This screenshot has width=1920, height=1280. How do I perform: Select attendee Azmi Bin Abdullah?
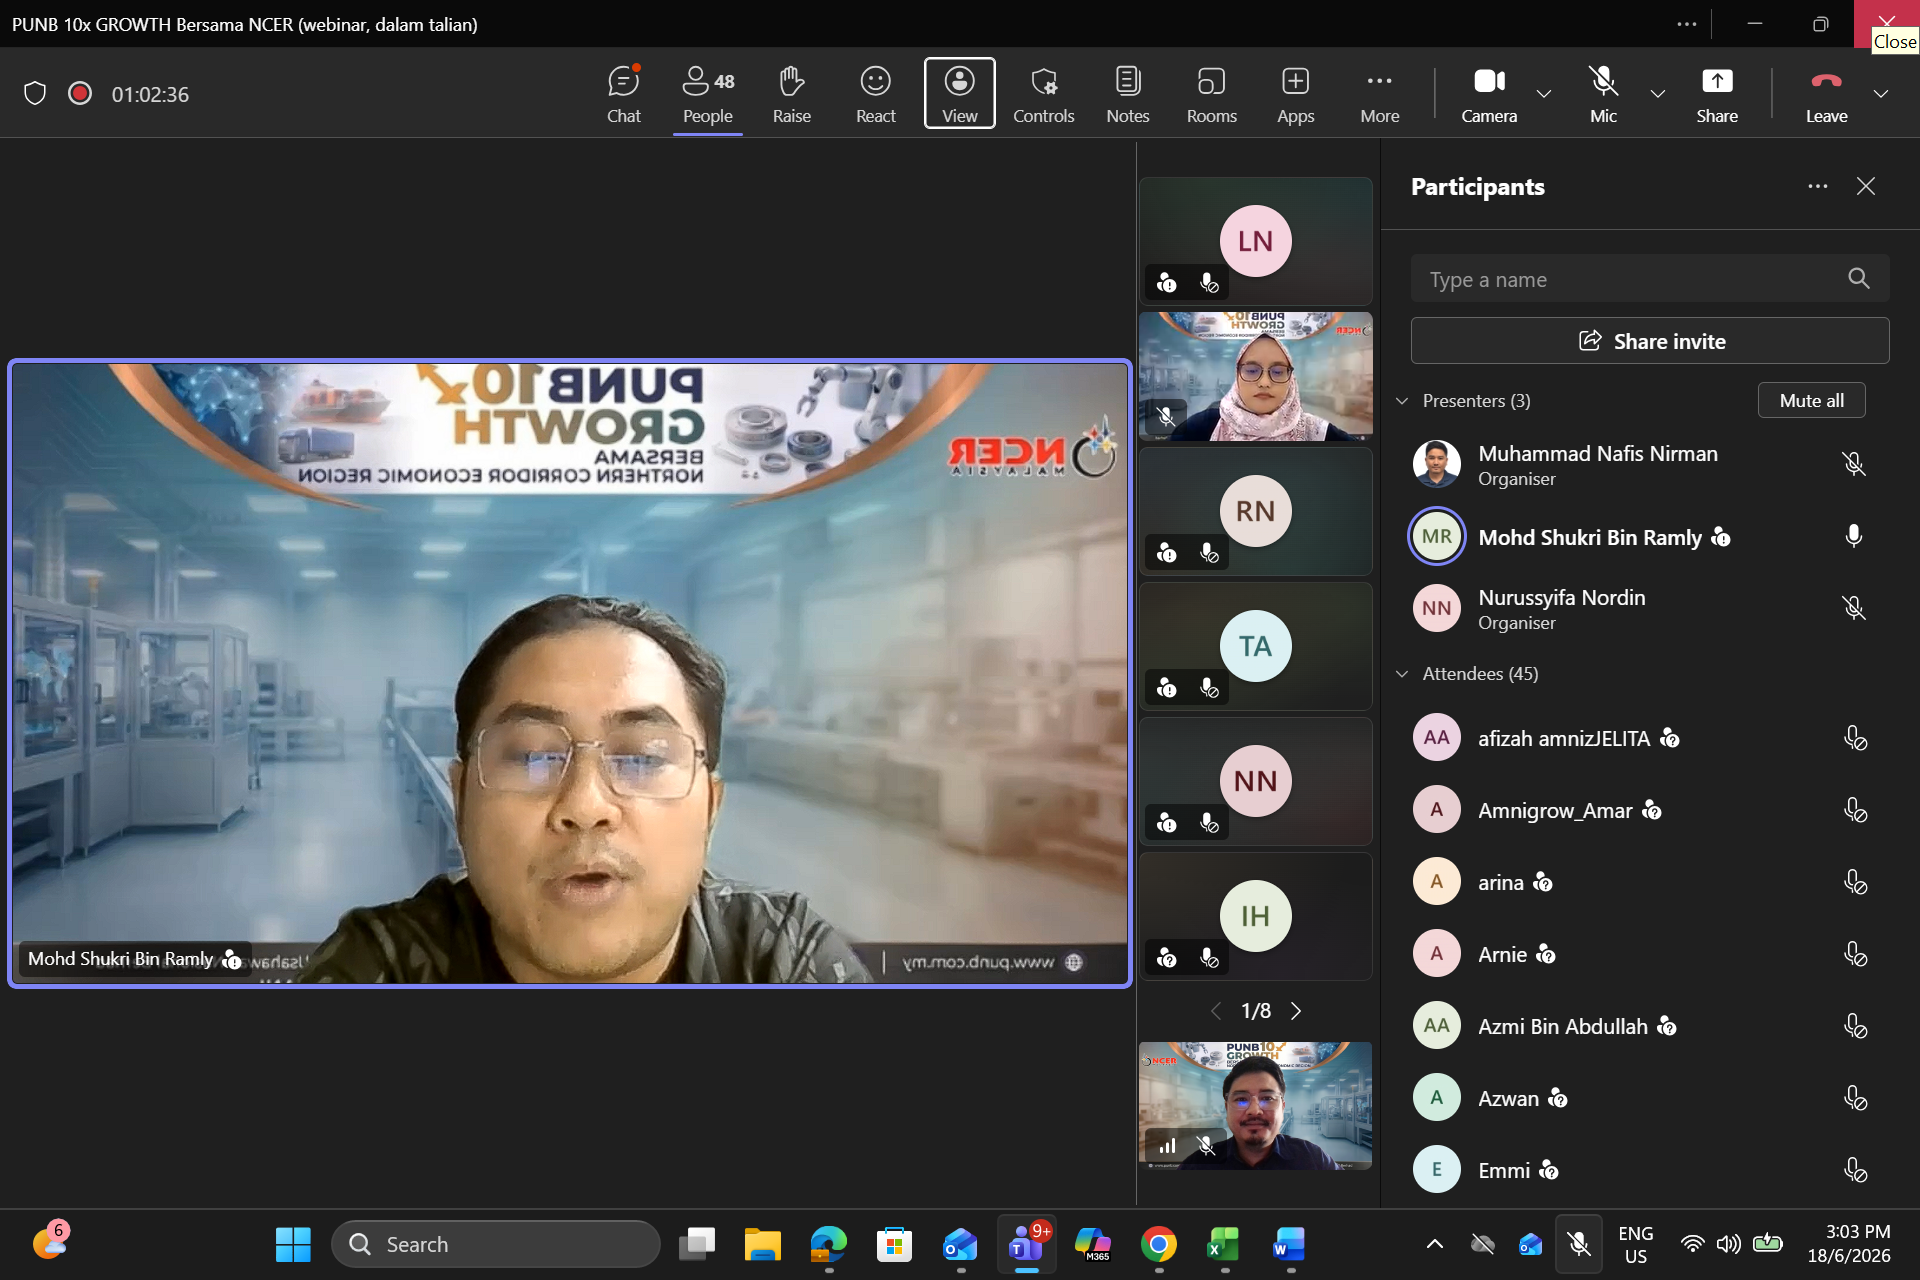(1649, 1026)
